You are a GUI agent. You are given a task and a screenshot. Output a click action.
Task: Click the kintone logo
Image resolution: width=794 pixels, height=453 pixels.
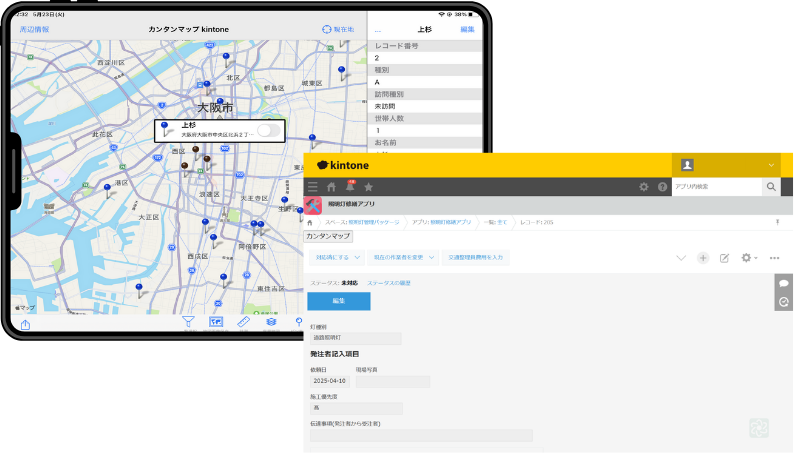[343, 165]
